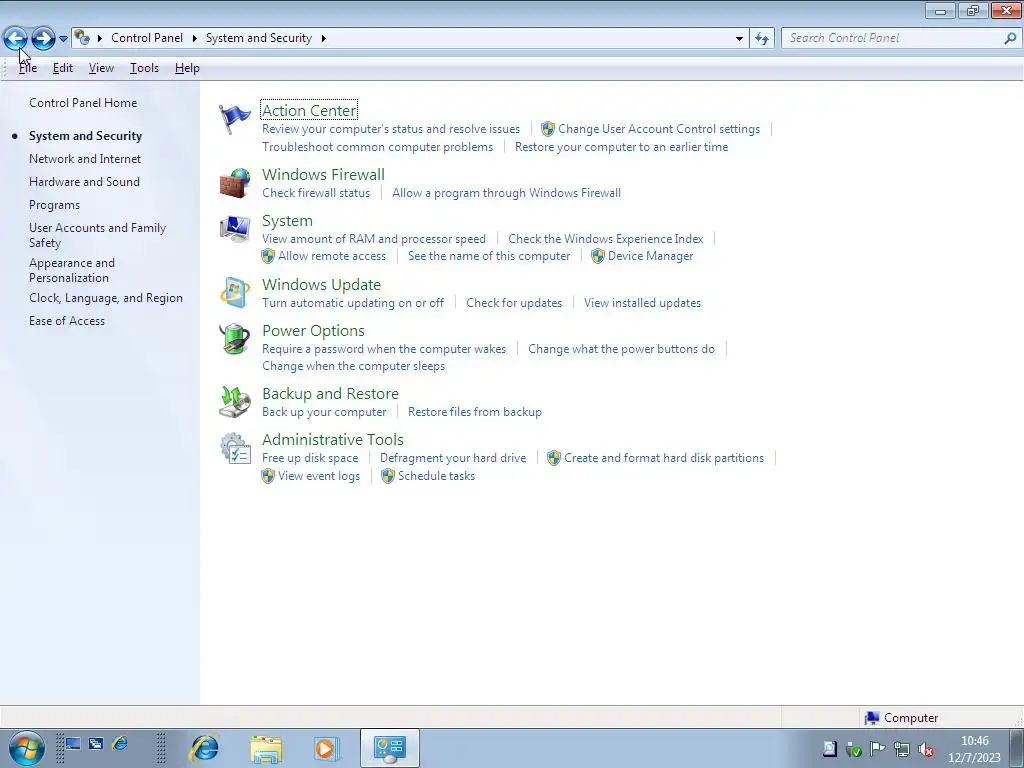Viewport: 1024px width, 768px height.
Task: Expand the arrow after Control Panel breadcrumb
Action: tap(195, 38)
